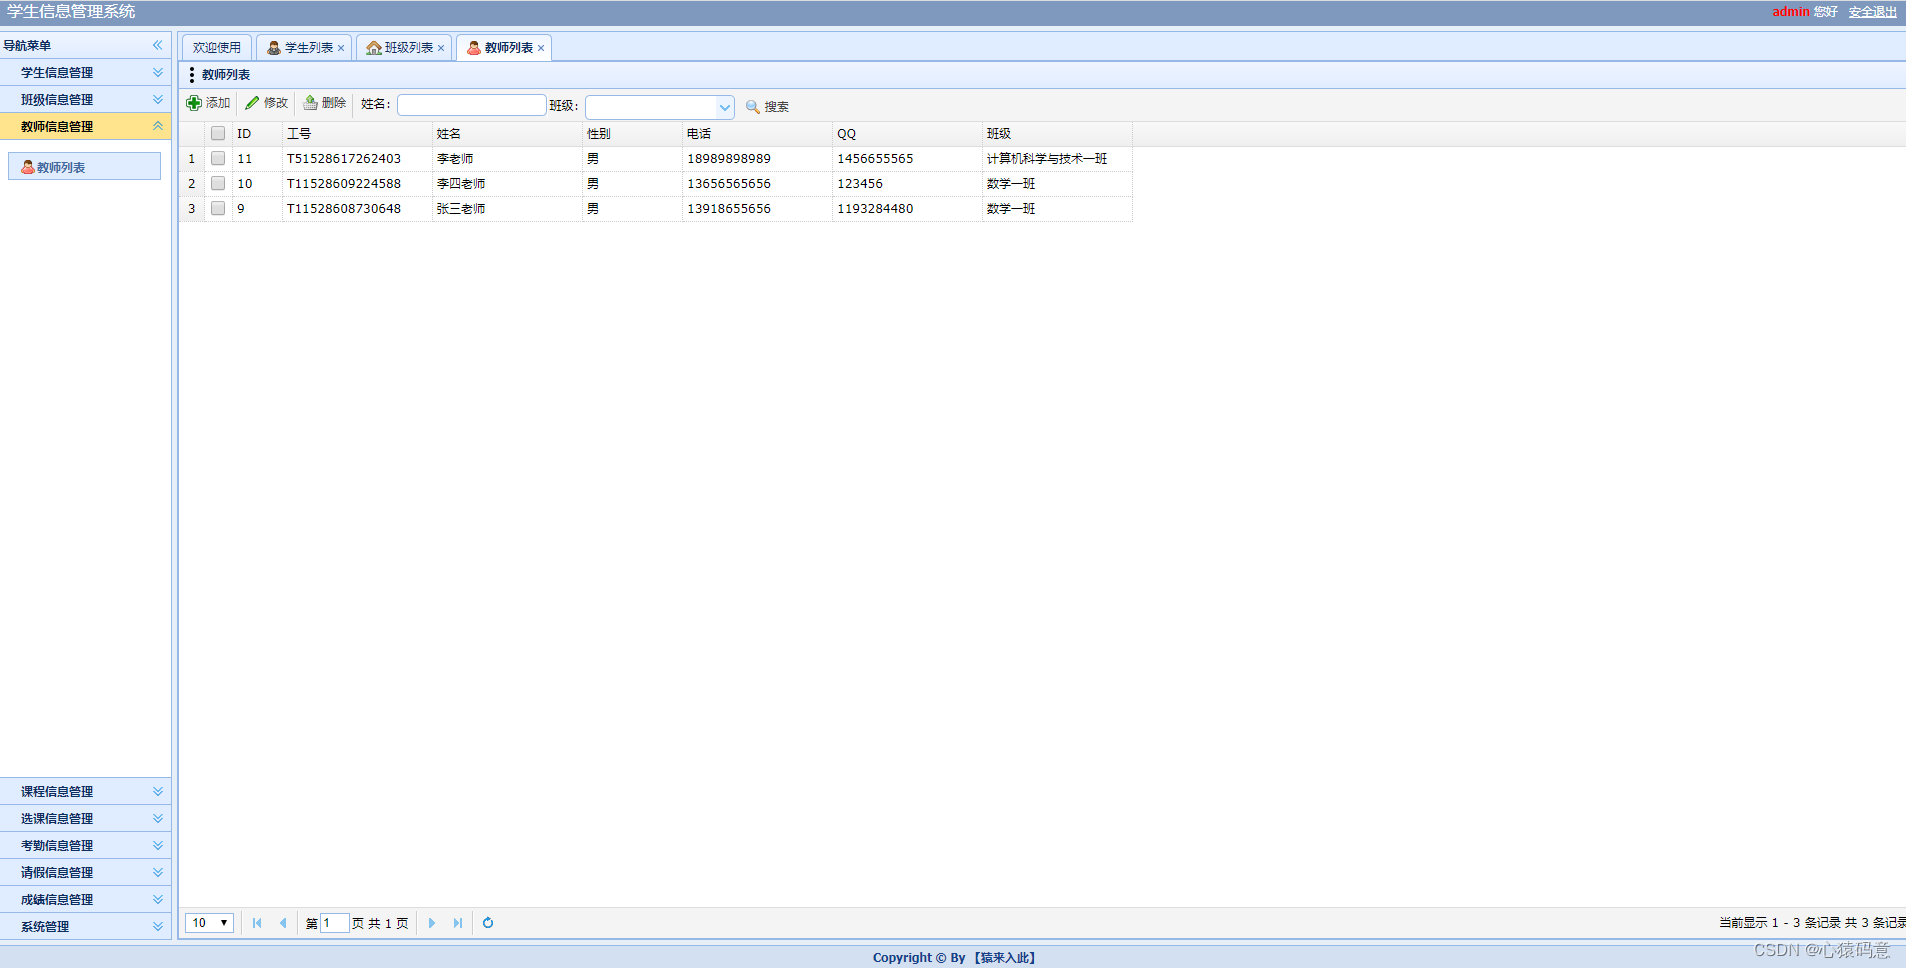Select the 修改 (edit) pencil icon
Screen dimensions: 1906x968
(253, 103)
